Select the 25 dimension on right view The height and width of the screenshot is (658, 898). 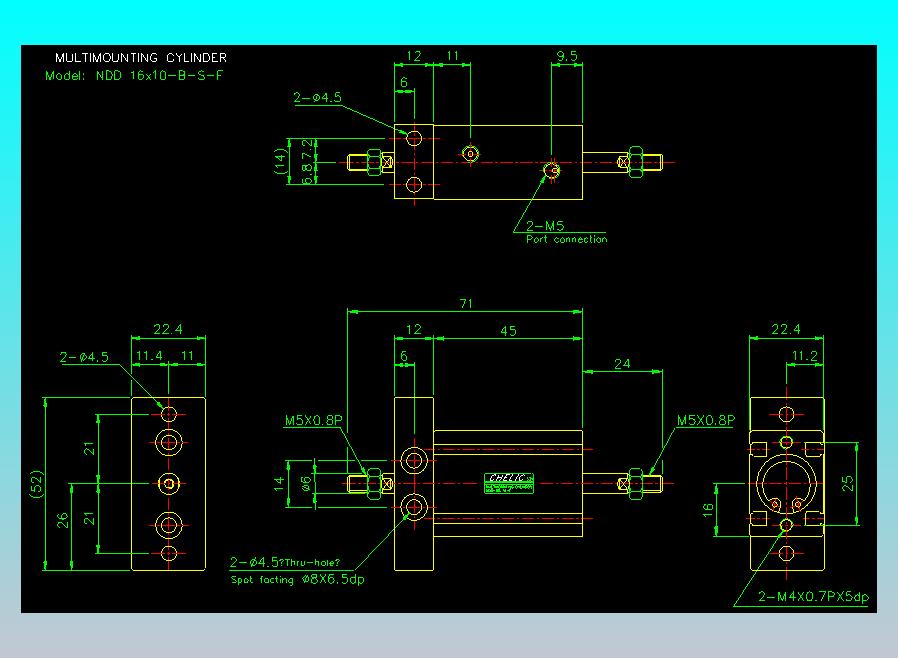848,483
